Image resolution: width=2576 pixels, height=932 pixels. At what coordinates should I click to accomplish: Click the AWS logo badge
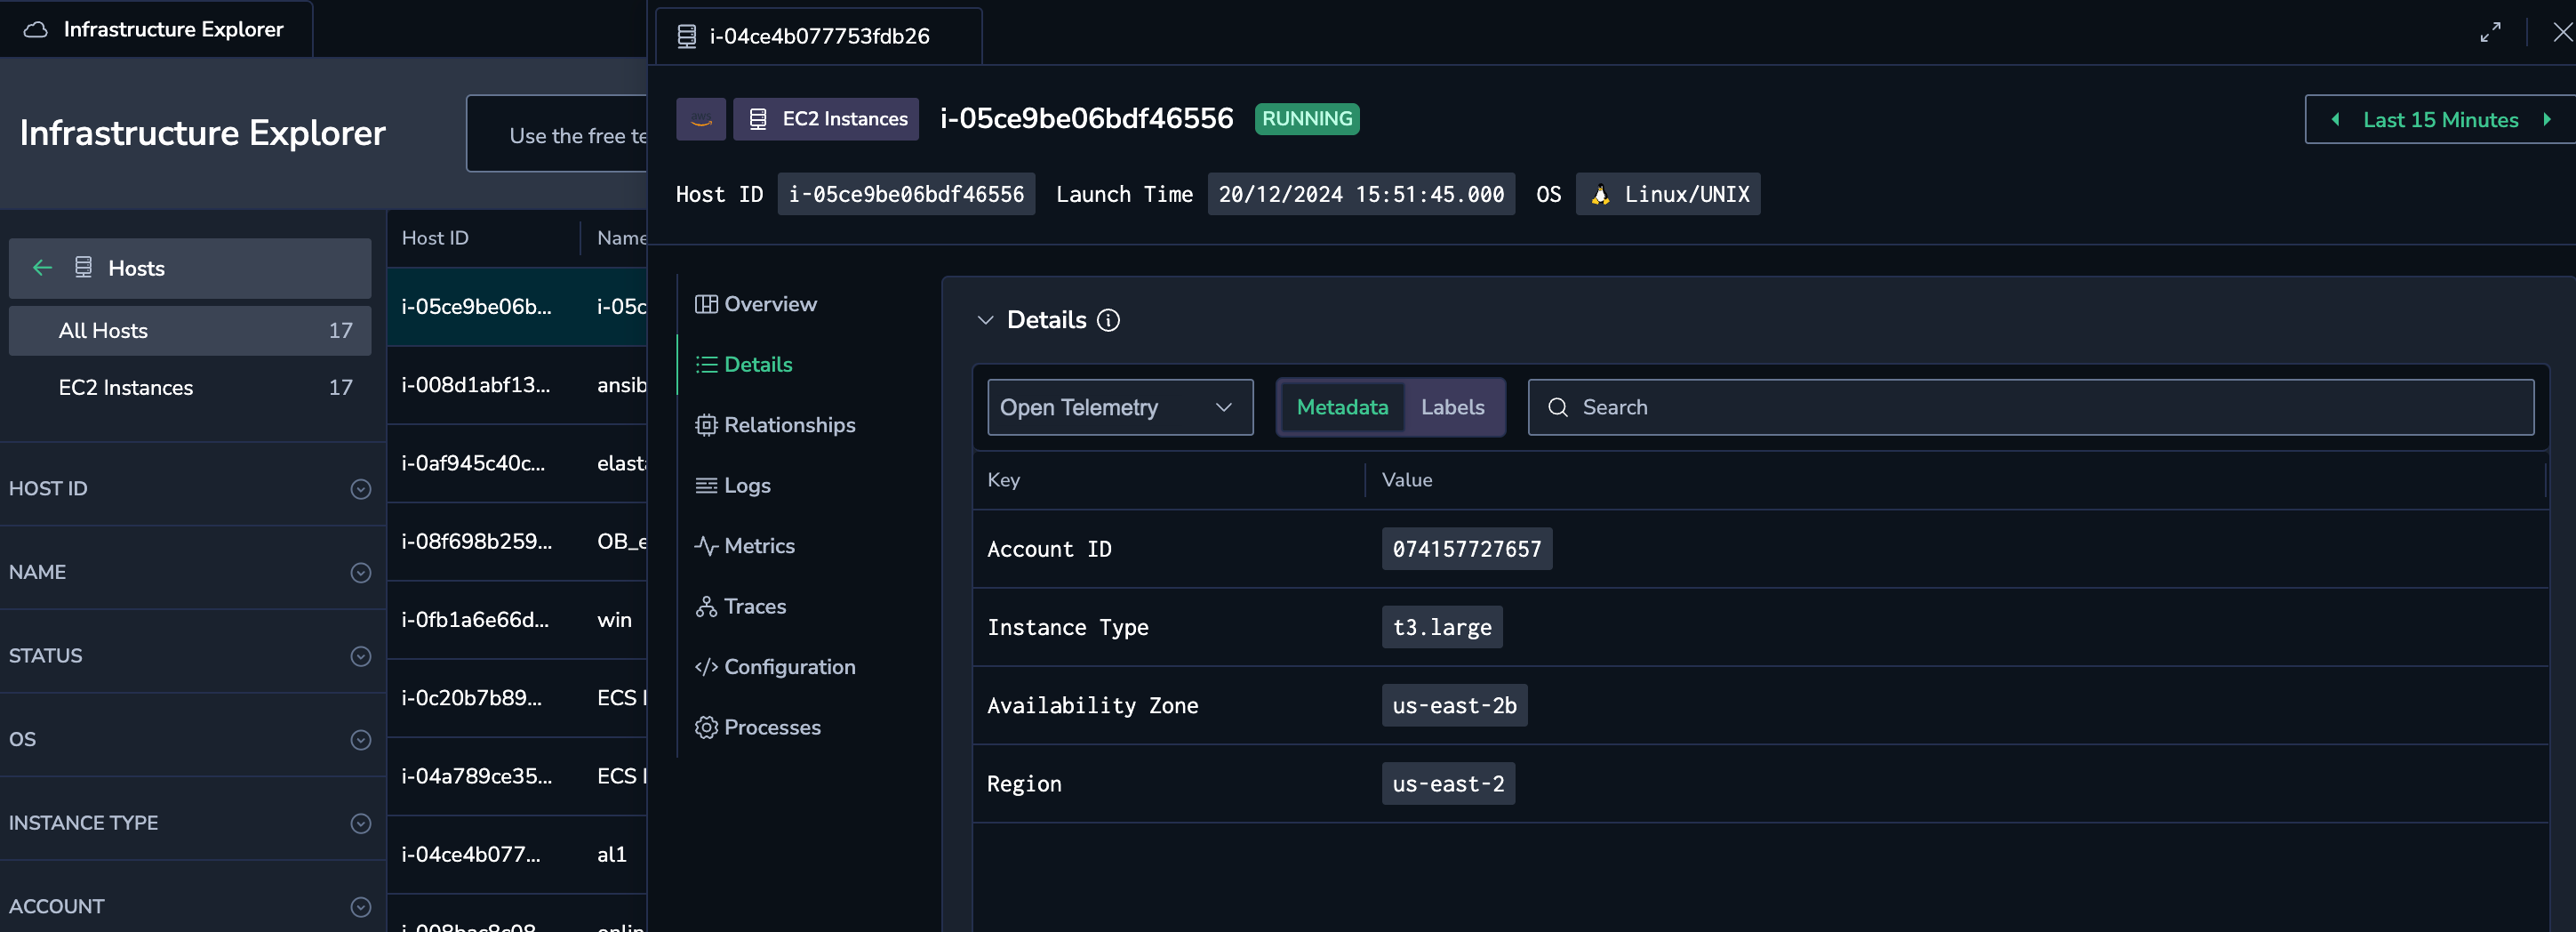[x=701, y=119]
